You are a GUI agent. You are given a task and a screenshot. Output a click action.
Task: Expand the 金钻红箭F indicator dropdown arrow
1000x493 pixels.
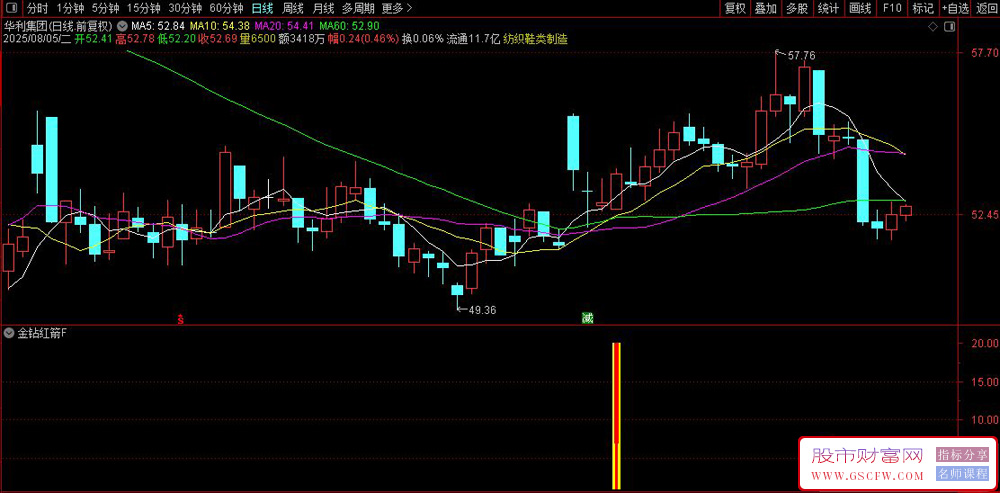coord(9,332)
